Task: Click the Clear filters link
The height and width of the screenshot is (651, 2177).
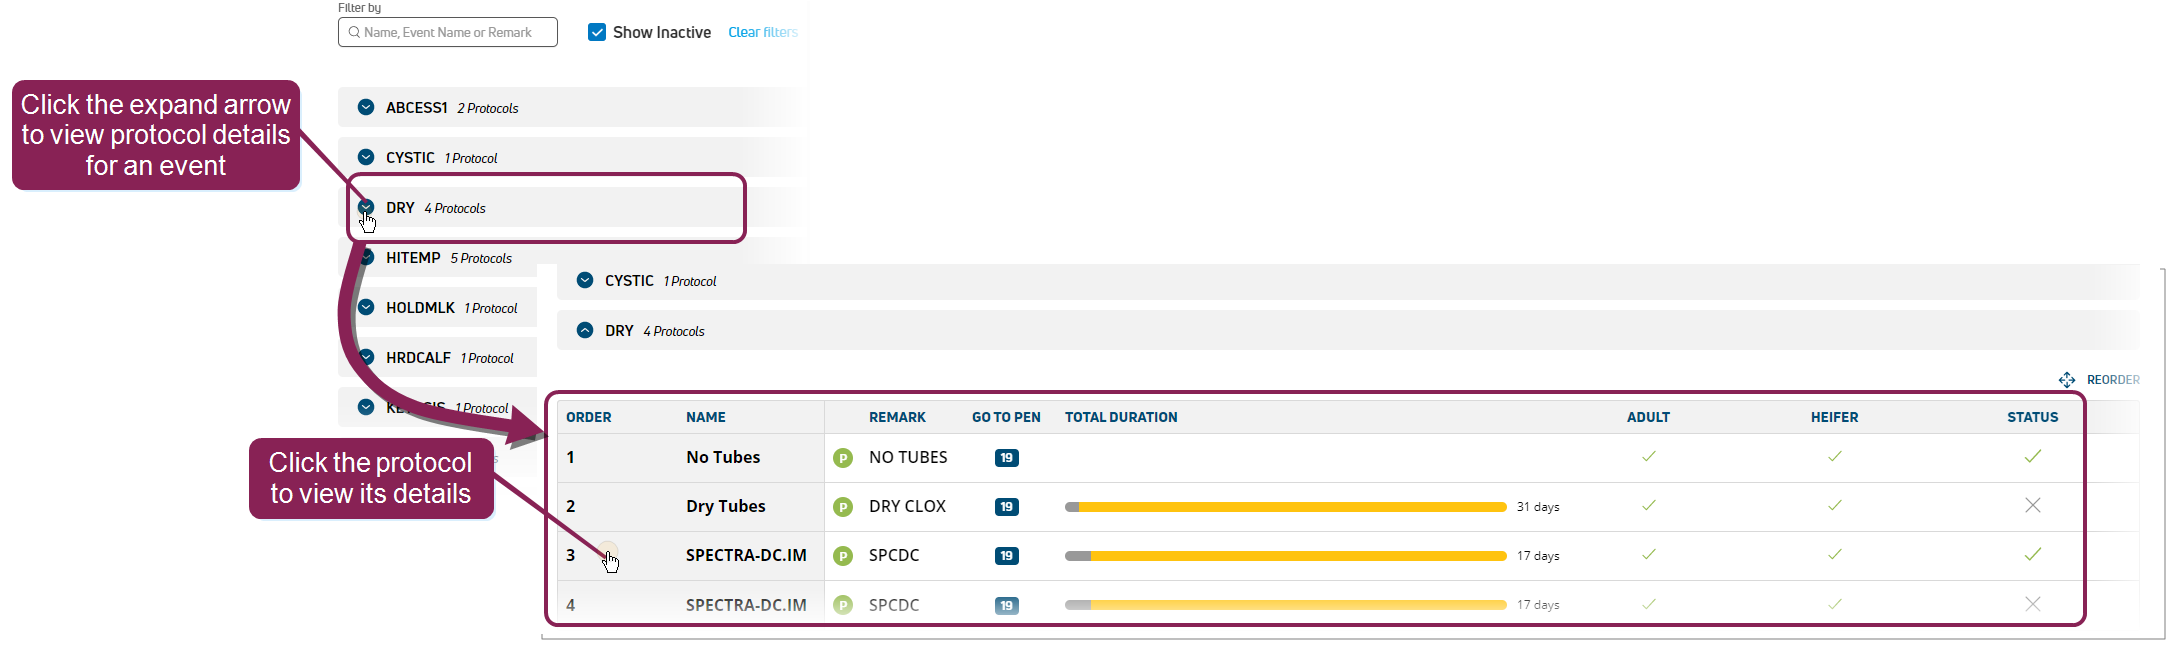Action: [762, 32]
